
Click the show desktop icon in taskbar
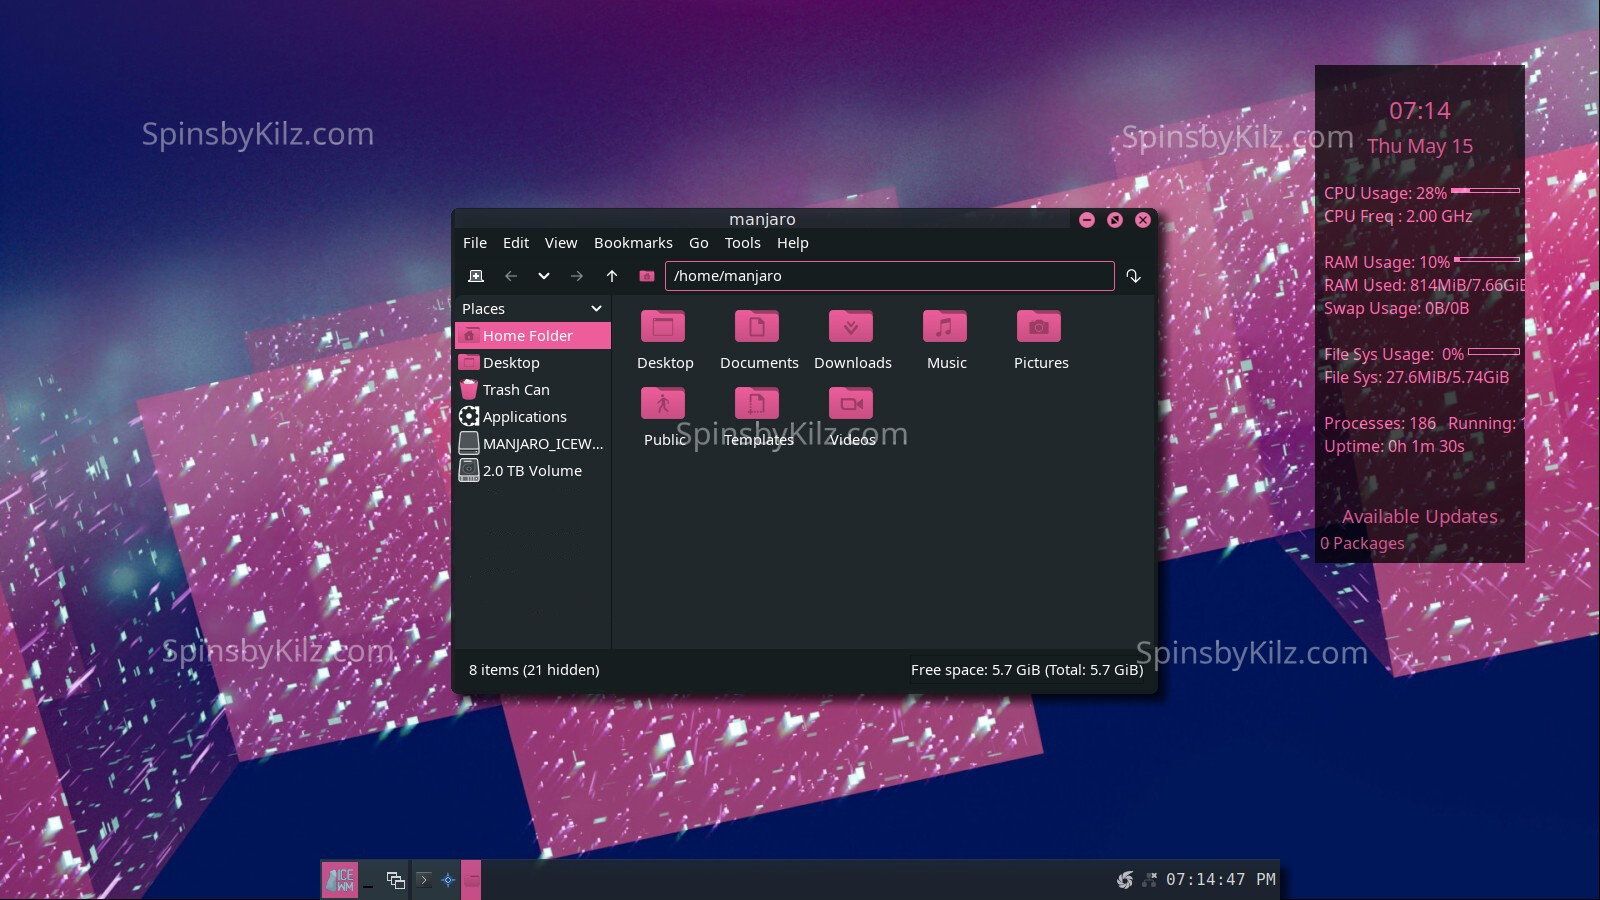[369, 881]
